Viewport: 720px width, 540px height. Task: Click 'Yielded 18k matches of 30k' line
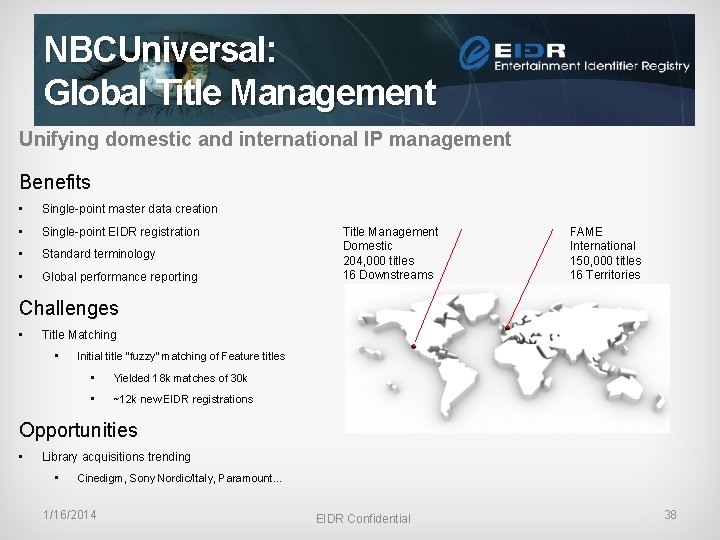180,378
